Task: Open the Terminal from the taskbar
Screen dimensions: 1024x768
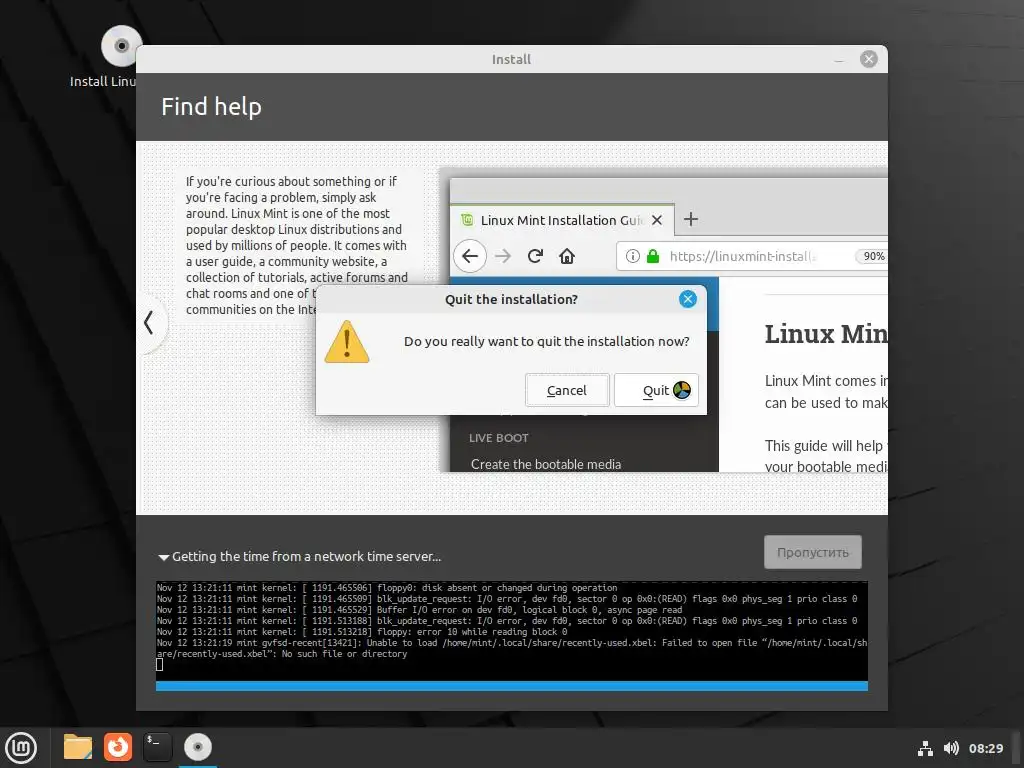Action: click(x=157, y=747)
